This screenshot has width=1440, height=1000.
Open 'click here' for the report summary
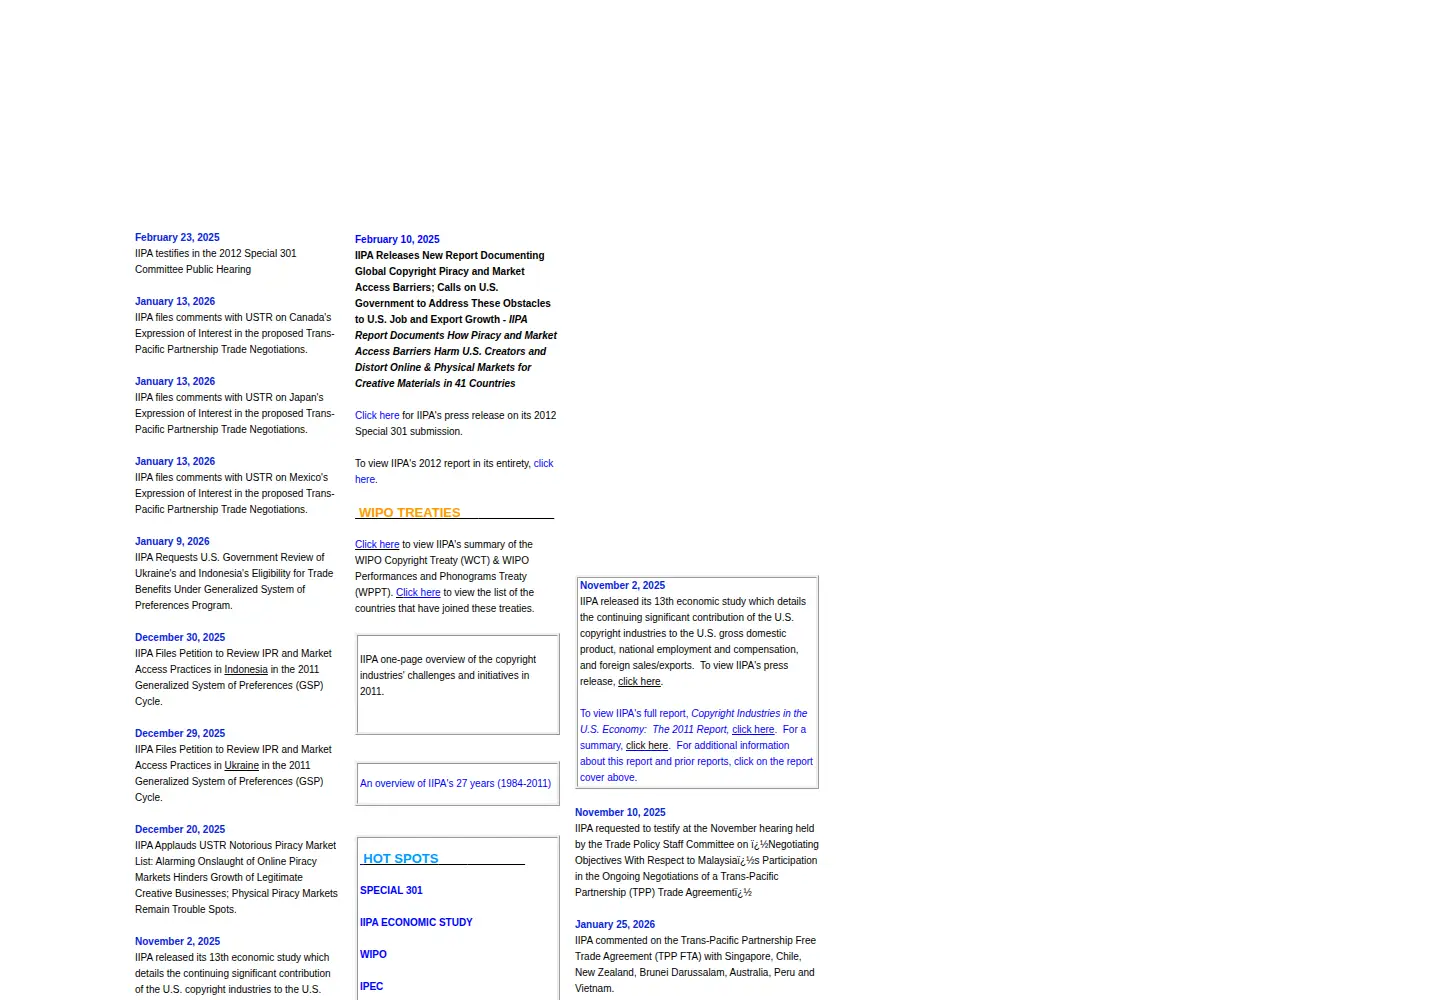tap(647, 745)
